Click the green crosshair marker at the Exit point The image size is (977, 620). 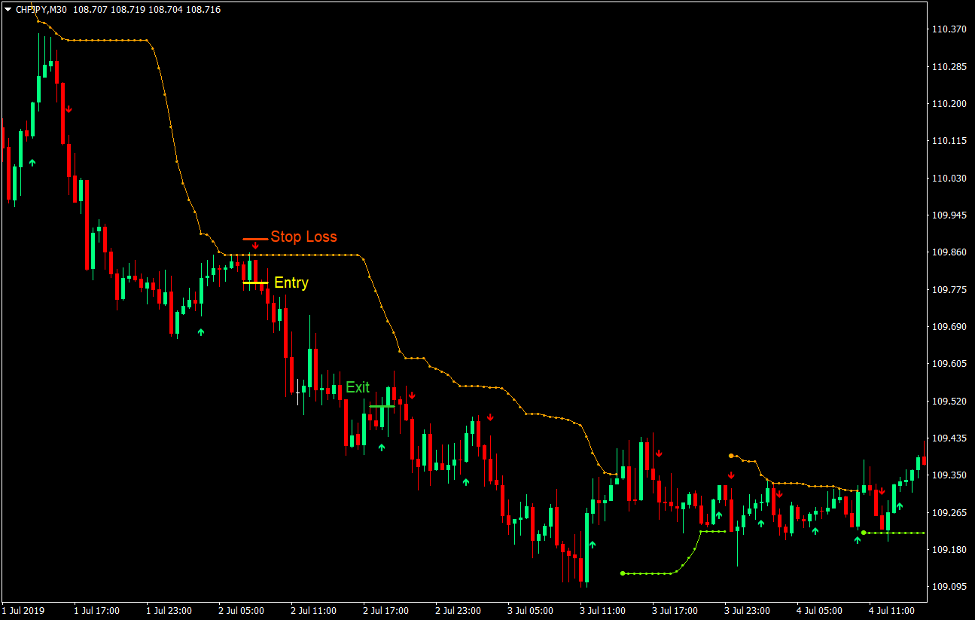(x=381, y=406)
